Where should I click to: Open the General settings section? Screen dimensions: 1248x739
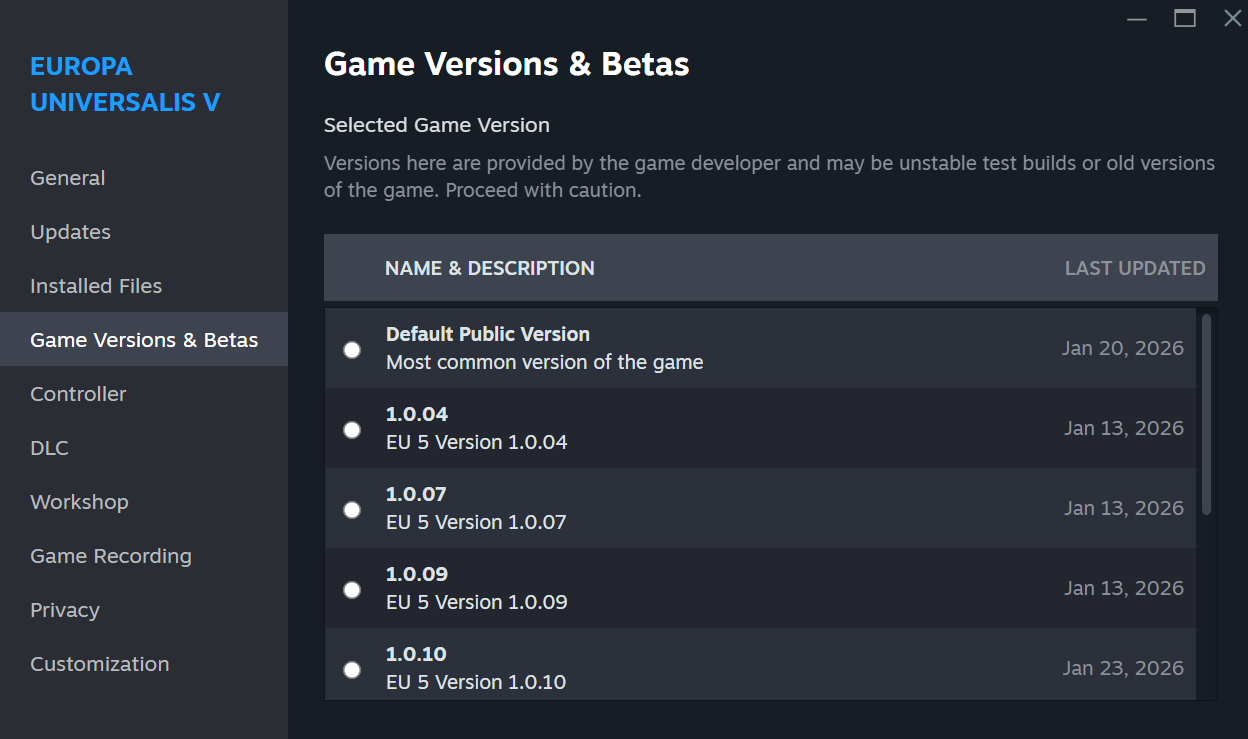(144, 178)
